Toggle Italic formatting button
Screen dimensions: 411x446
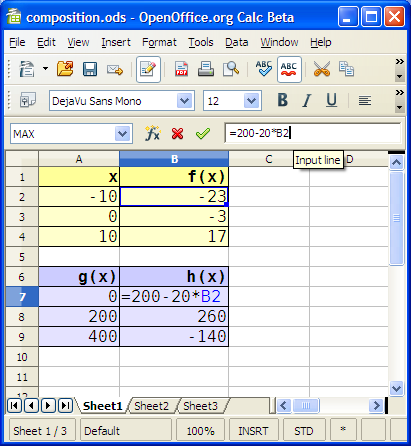pos(307,100)
